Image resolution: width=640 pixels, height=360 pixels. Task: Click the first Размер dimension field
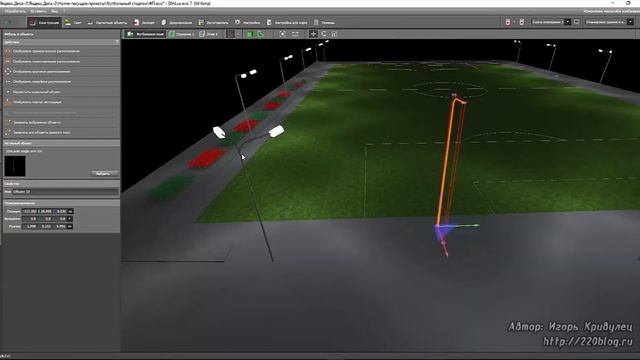coord(30,226)
